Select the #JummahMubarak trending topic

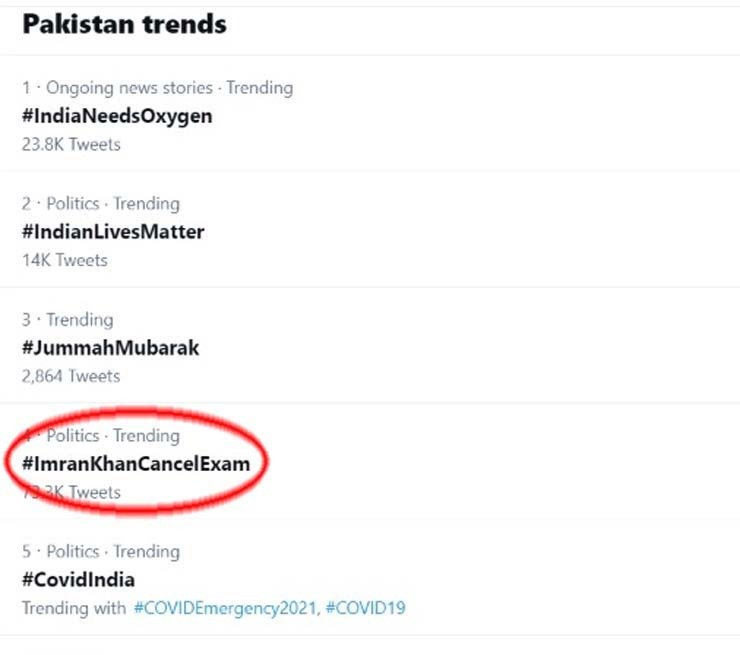pos(110,348)
